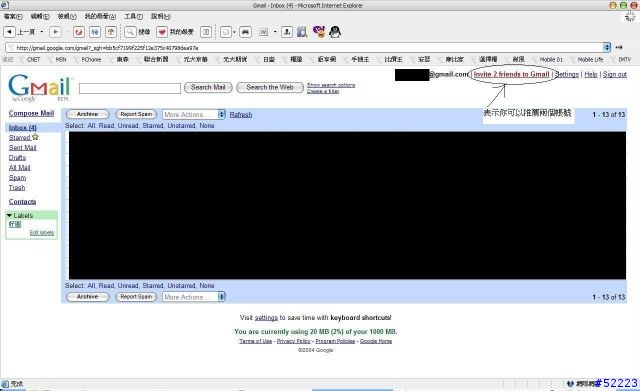Click the Search the Web button
This screenshot has height=391, width=640.
point(270,87)
